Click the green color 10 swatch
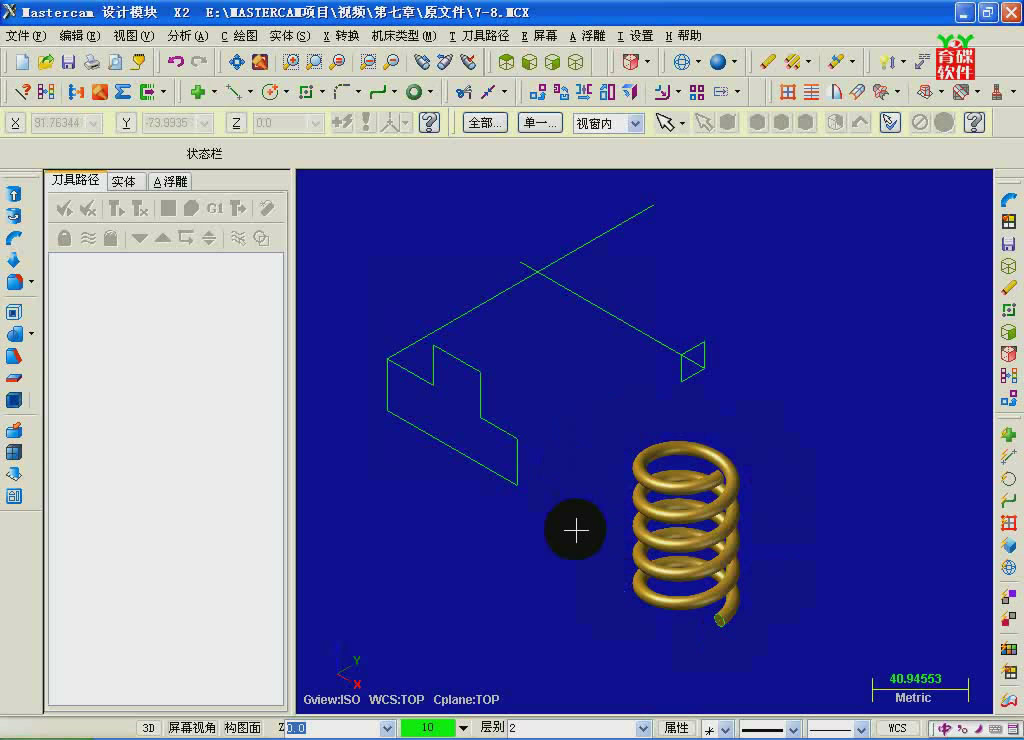This screenshot has width=1024, height=740. [428, 728]
